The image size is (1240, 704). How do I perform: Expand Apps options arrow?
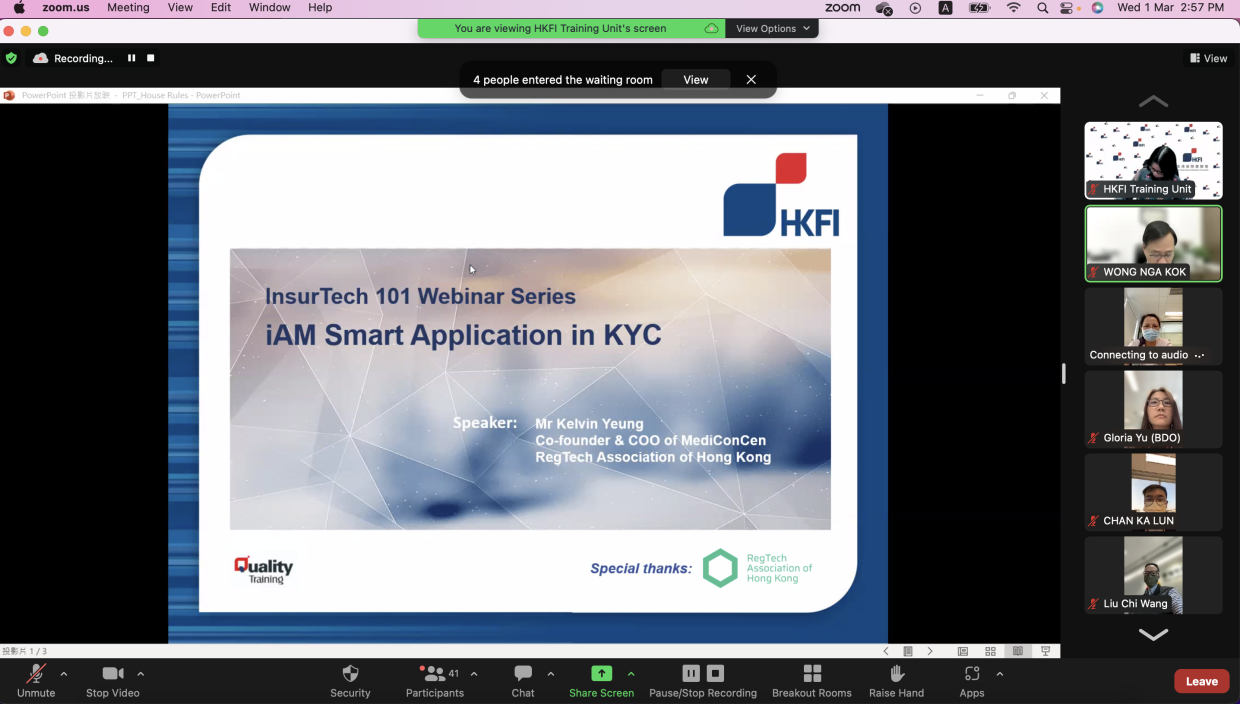pyautogui.click(x=1000, y=674)
